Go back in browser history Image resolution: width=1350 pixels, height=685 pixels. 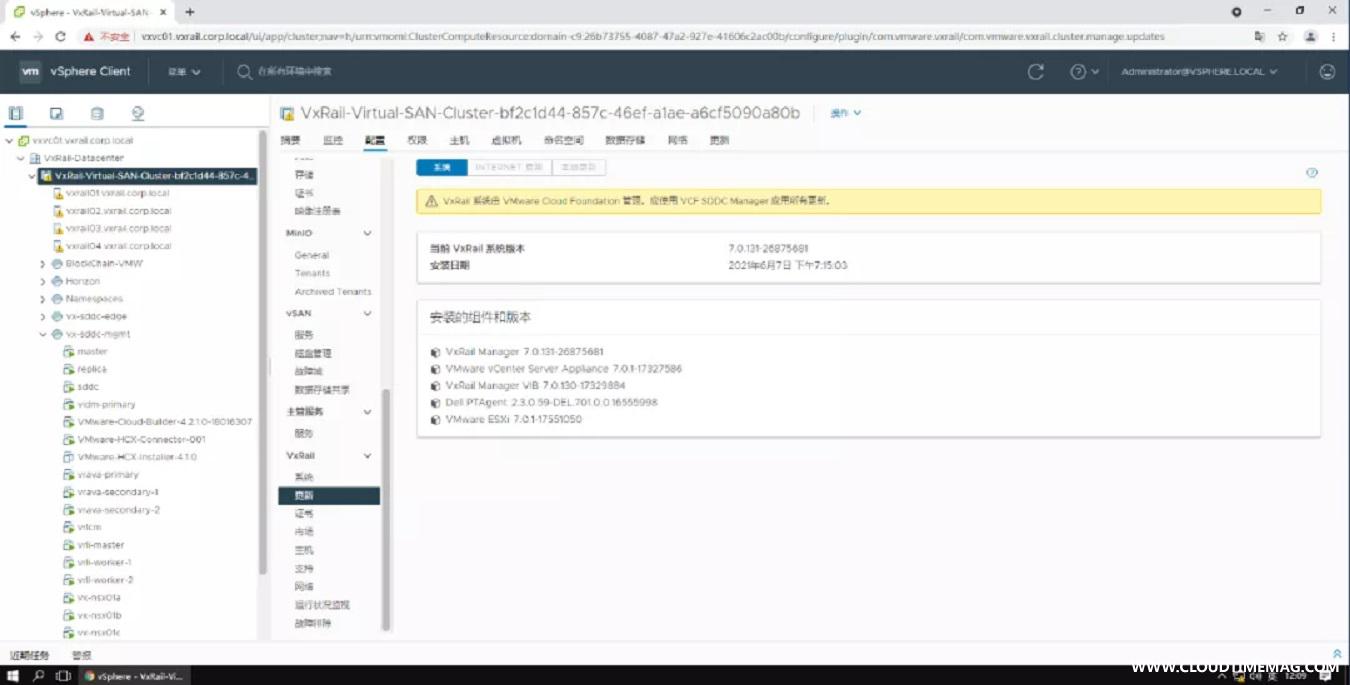click(x=15, y=36)
